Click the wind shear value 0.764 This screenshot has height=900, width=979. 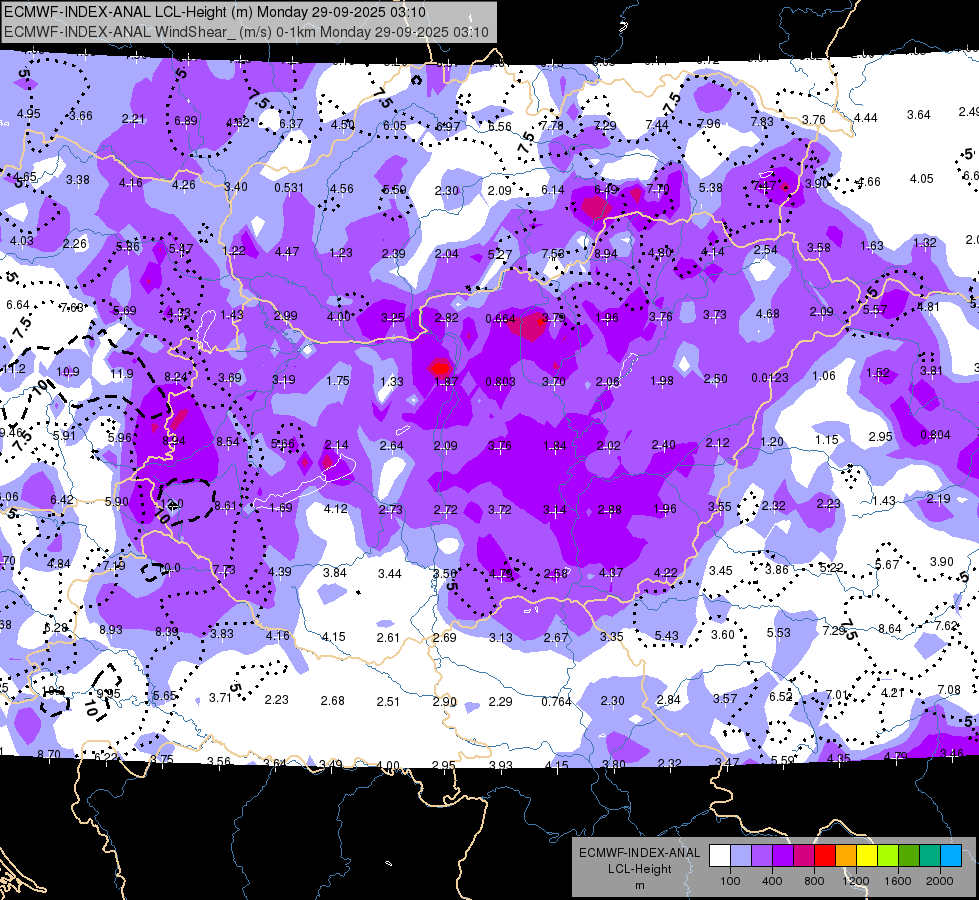(556, 702)
